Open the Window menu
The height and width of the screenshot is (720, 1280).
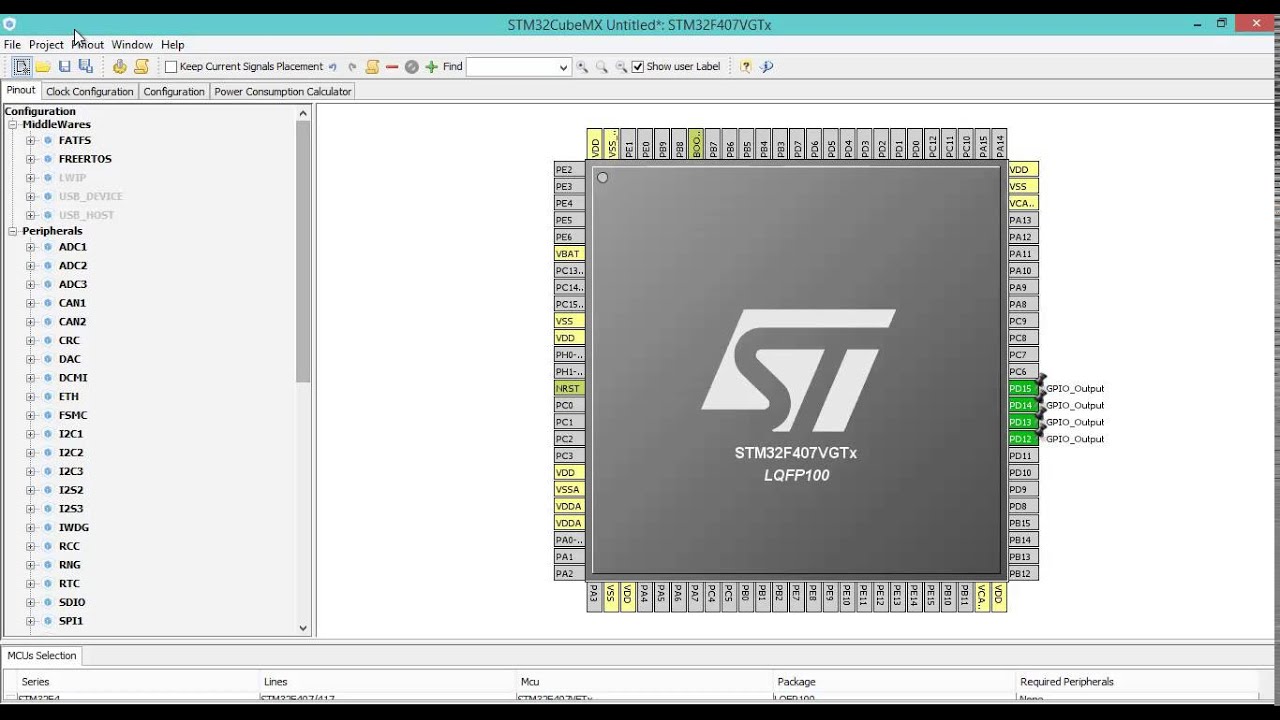click(132, 45)
